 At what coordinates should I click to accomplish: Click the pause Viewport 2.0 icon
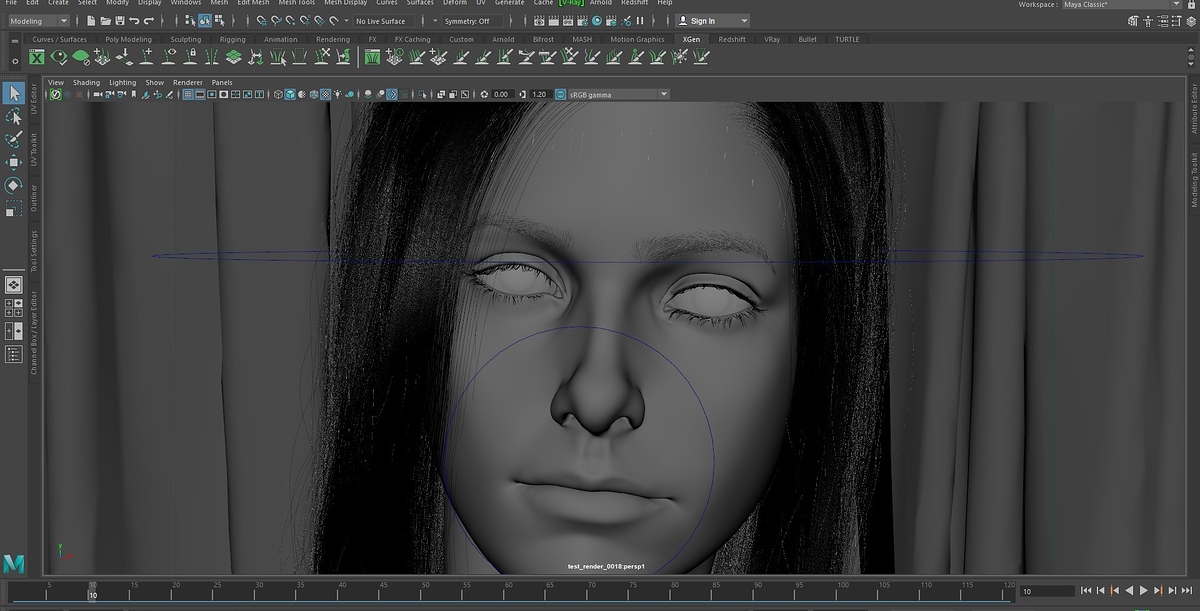(x=640, y=21)
